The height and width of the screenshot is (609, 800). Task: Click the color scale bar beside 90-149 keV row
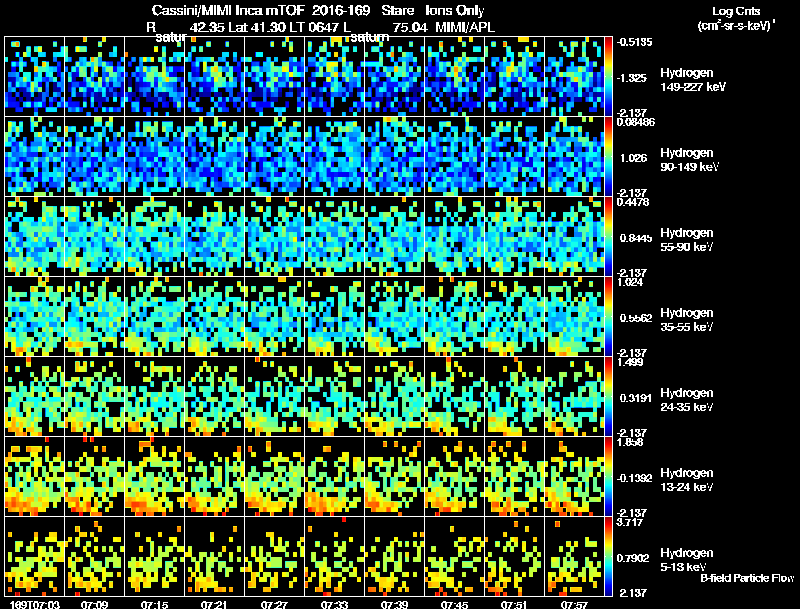tap(608, 157)
